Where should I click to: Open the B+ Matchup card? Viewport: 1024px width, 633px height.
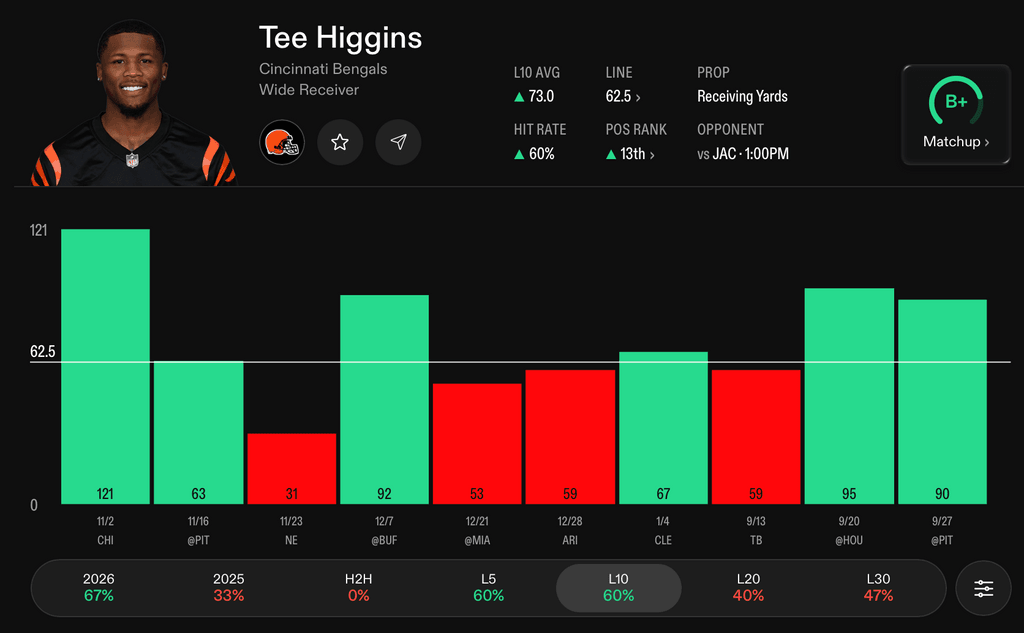956,115
